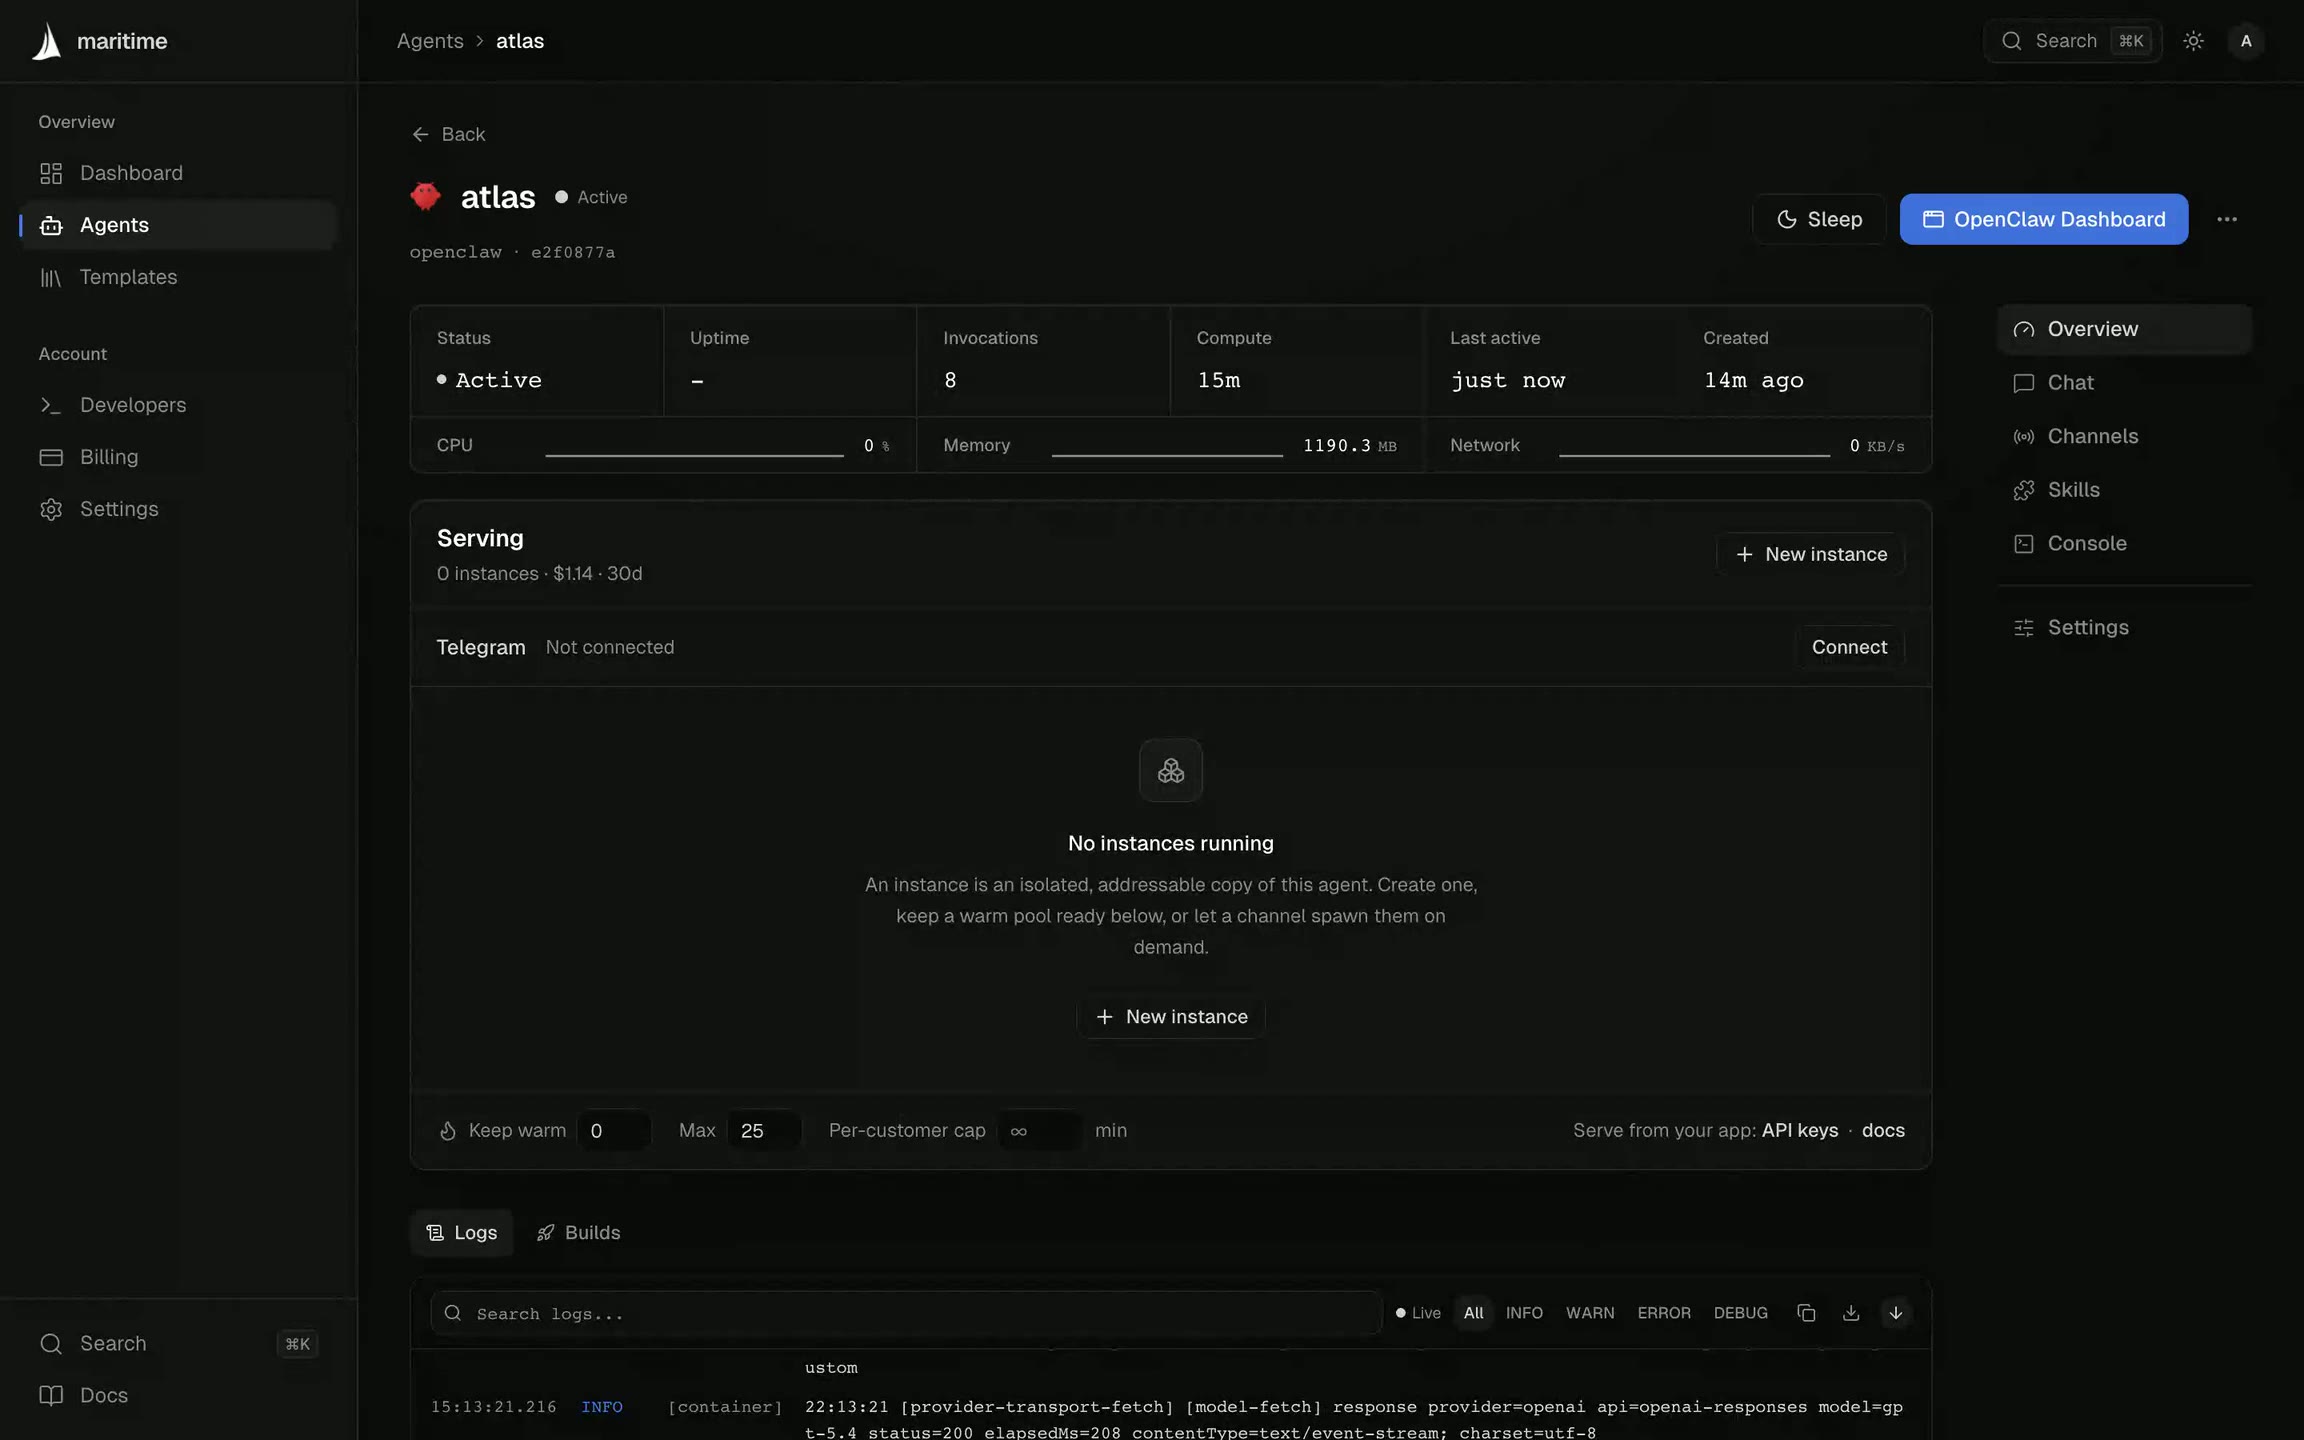Click the red atlas agent icon
This screenshot has width=2304, height=1440.
(426, 196)
